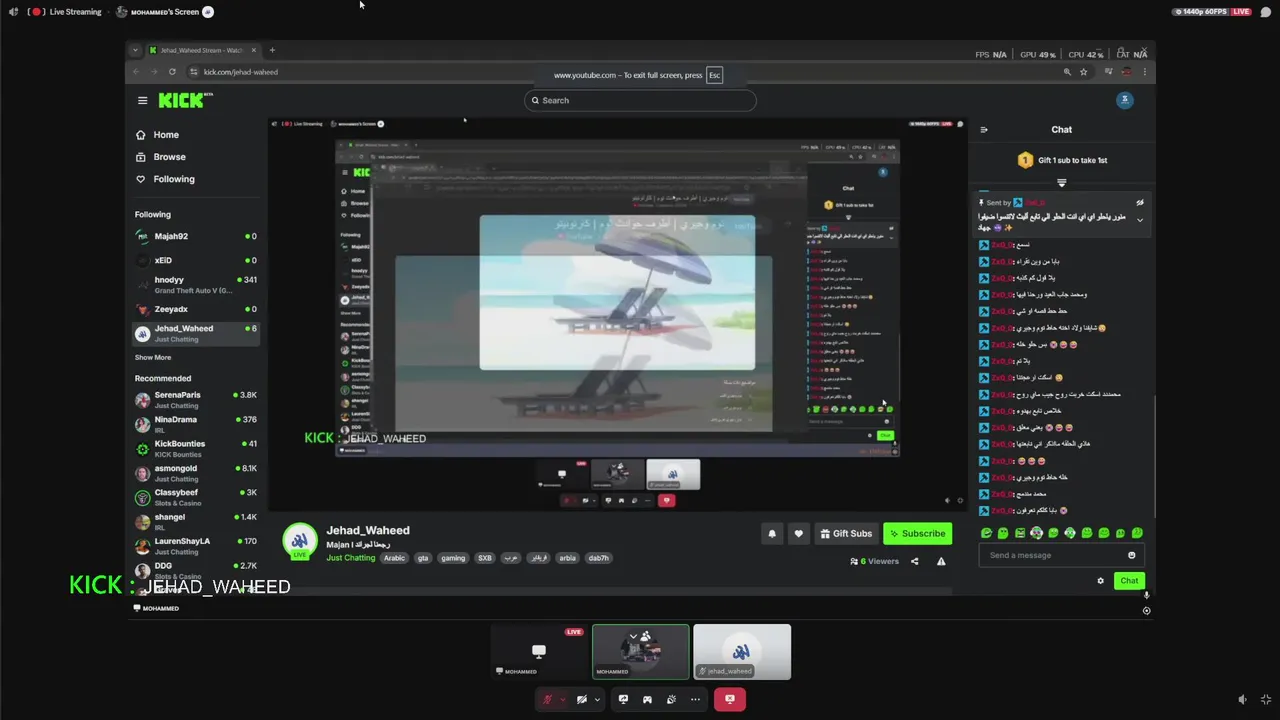Click the 6 Viewers count
The height and width of the screenshot is (720, 1280).
[875, 562]
